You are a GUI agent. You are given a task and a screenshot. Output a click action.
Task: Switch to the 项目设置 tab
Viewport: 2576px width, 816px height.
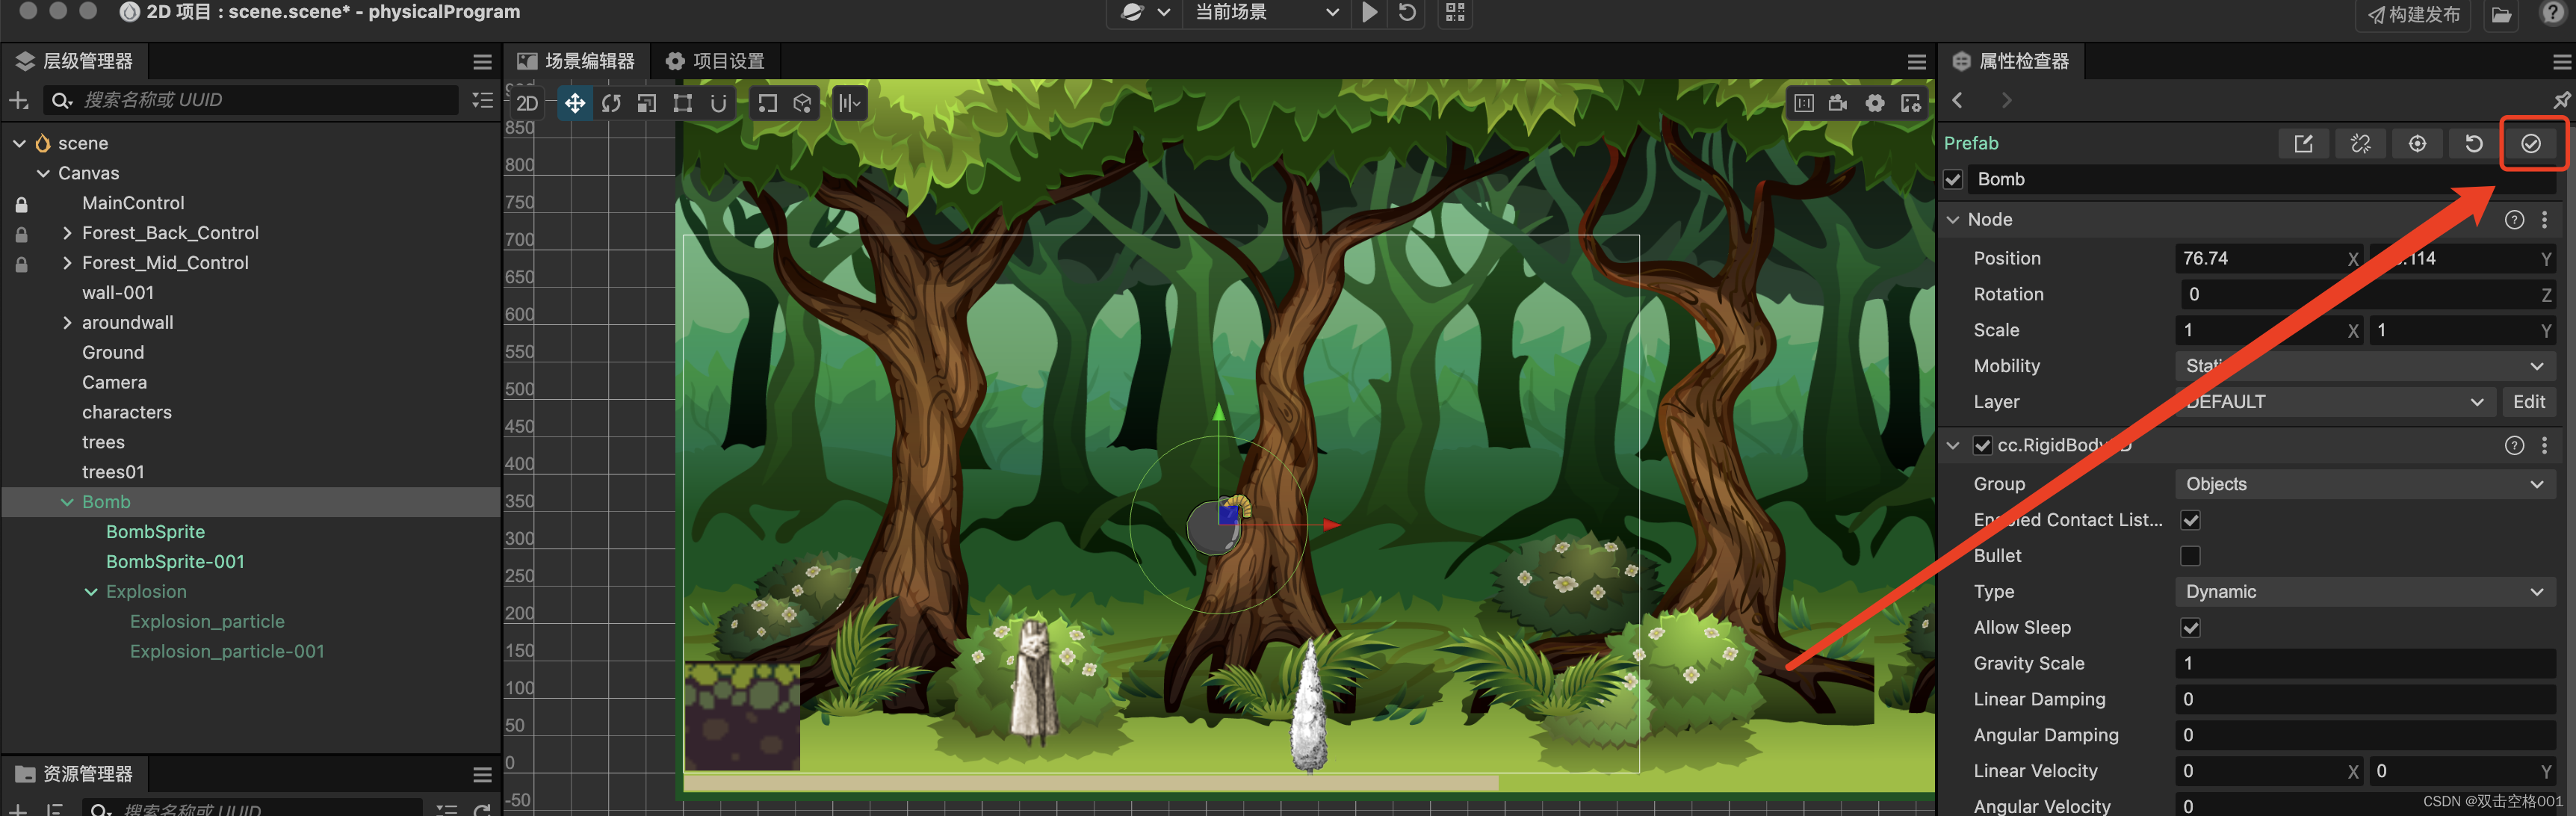(714, 62)
